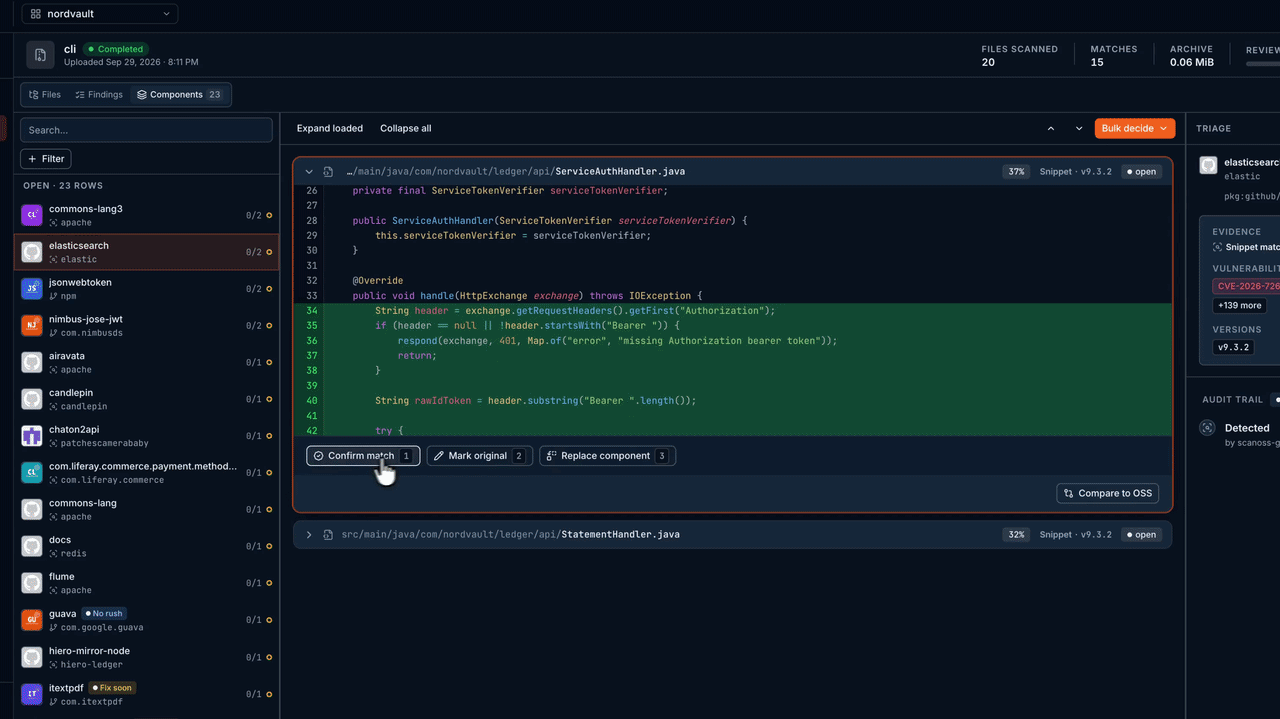
Task: Click the open status badge on ServiceAuthHandler
Action: tap(1141, 172)
